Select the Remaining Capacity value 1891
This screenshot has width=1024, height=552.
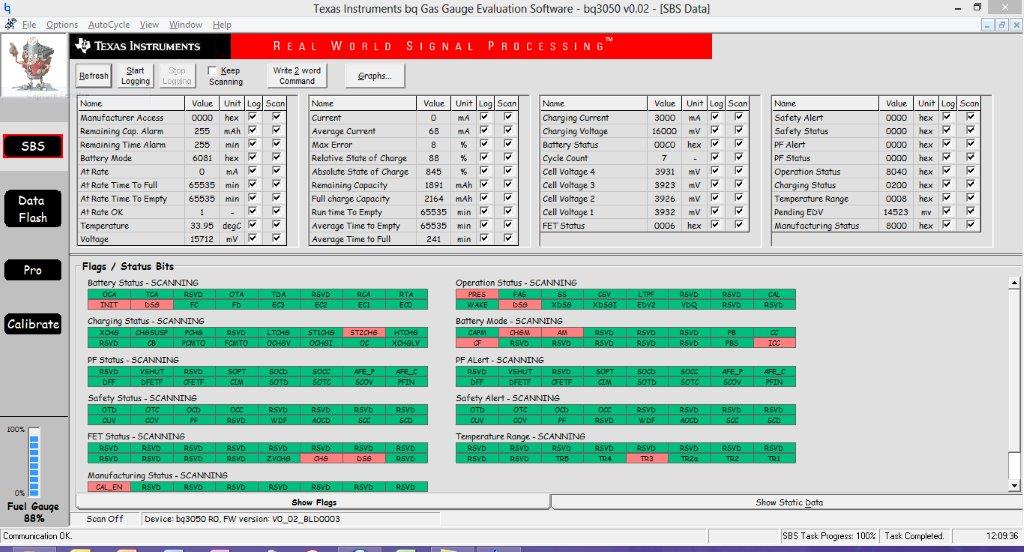pos(434,185)
